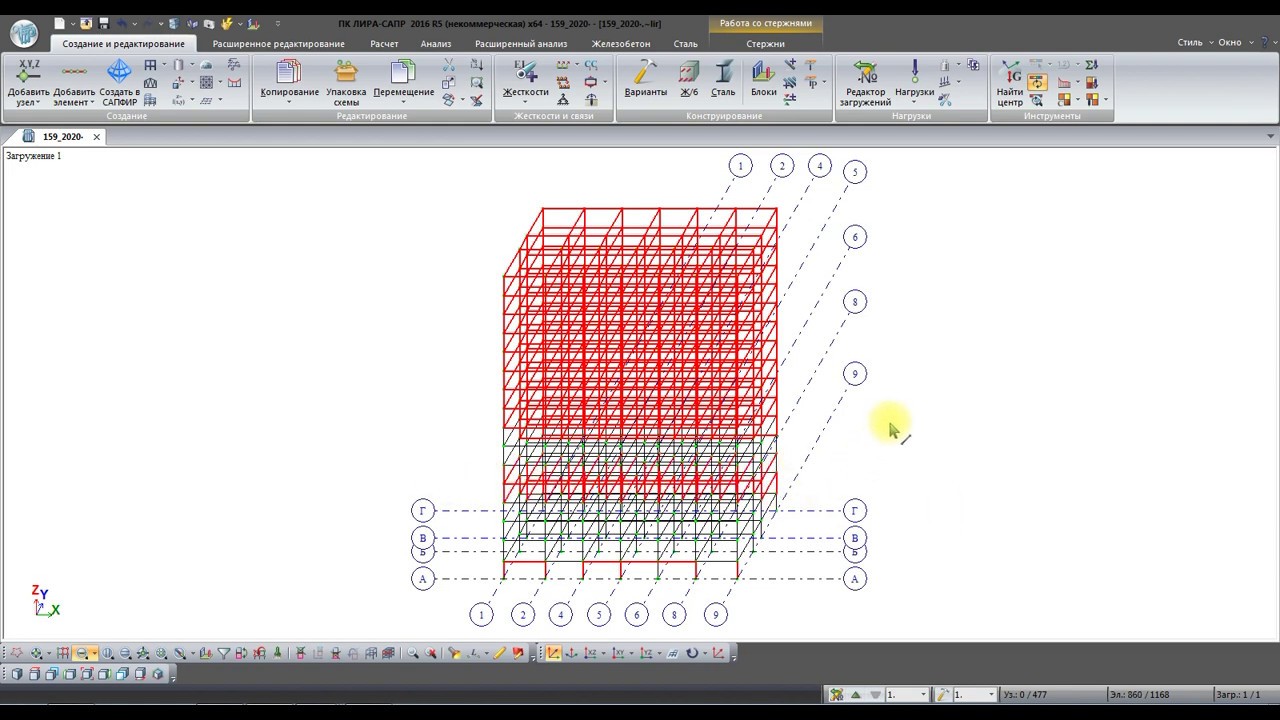Click the filter funnel icon in bottom toolbar
The width and height of the screenshot is (1280, 720).
224,653
